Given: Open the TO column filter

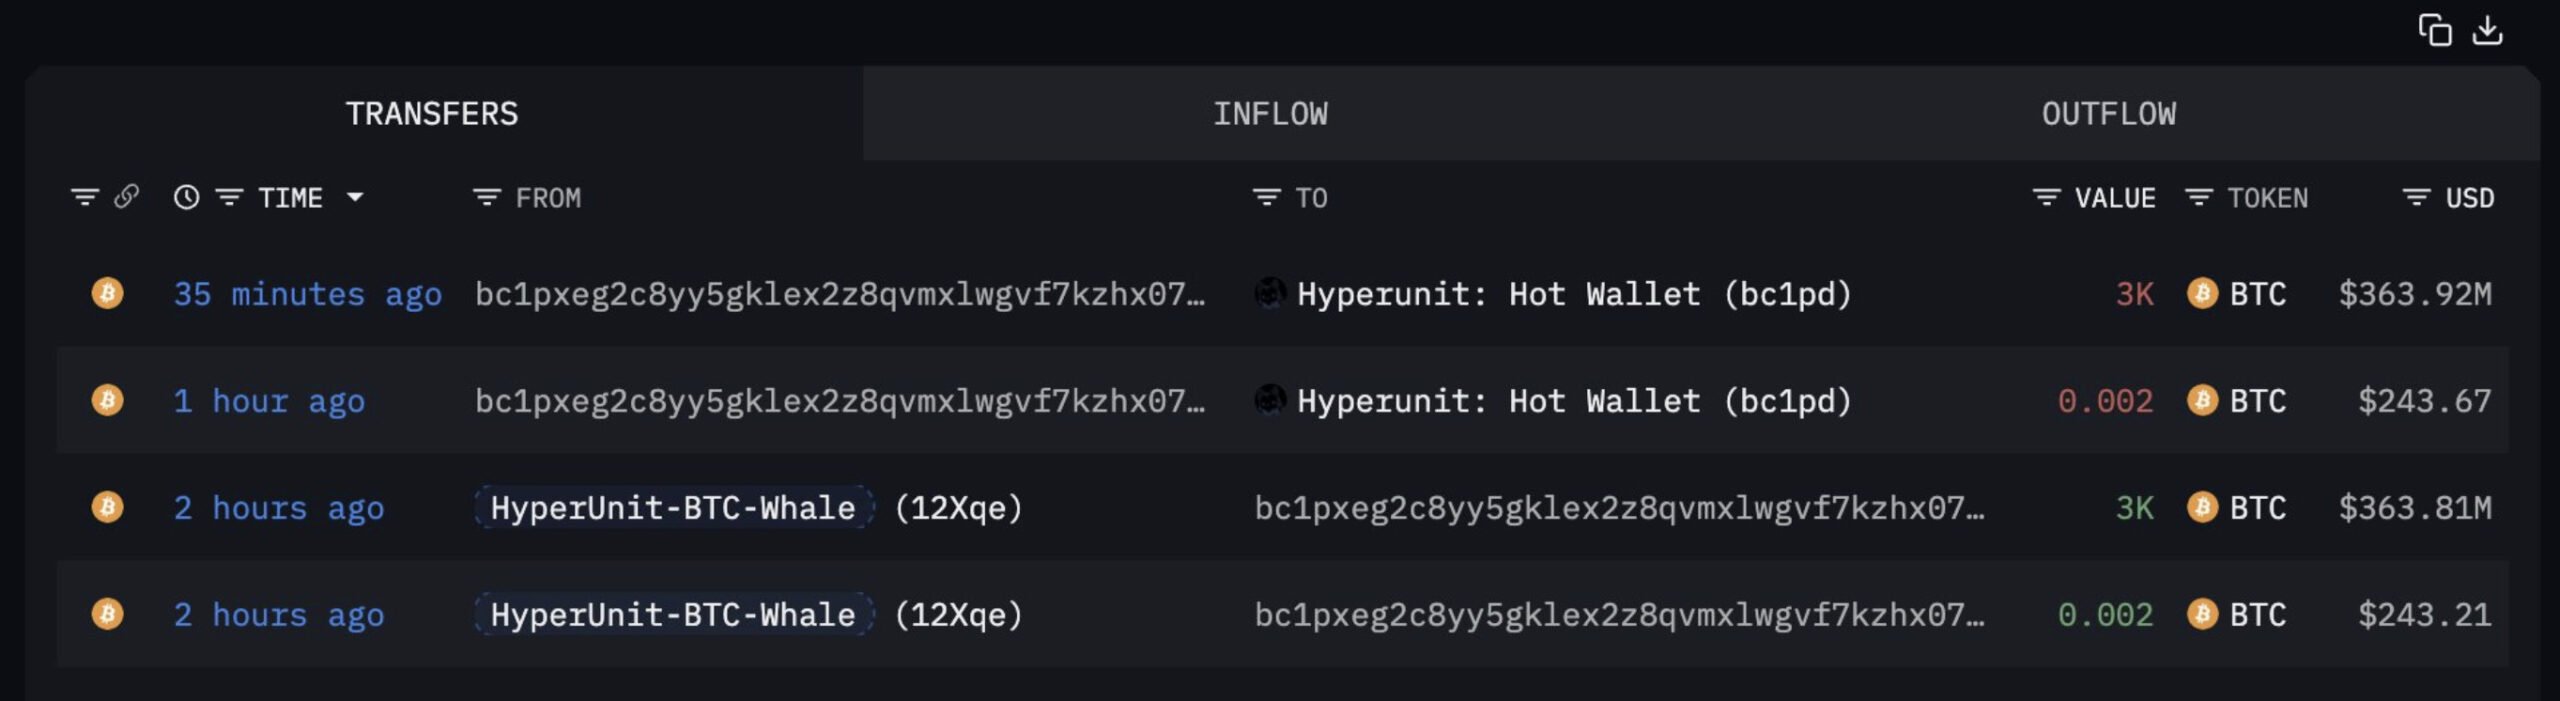Looking at the screenshot, I should 1266,198.
